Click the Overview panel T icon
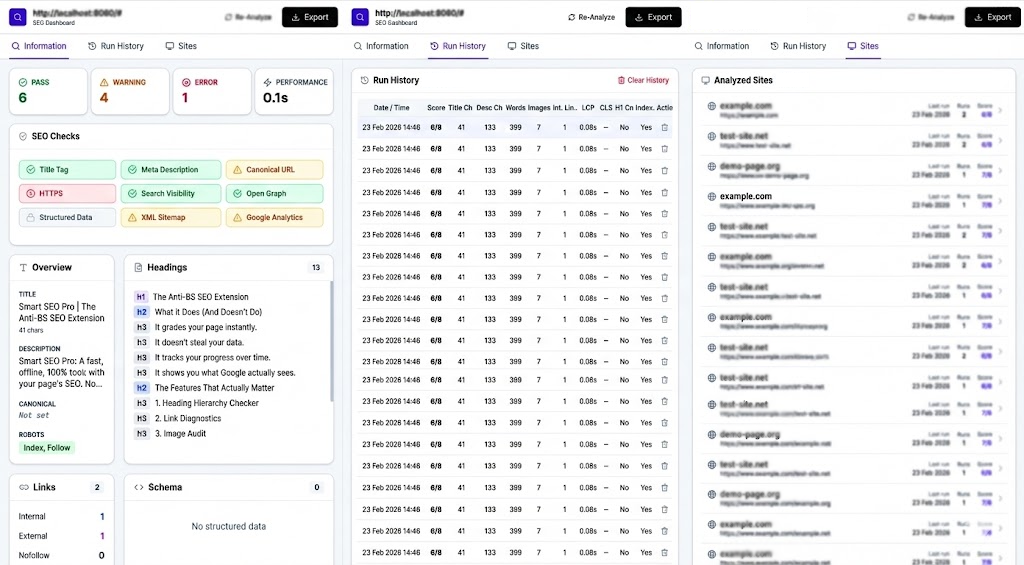 click(23, 268)
